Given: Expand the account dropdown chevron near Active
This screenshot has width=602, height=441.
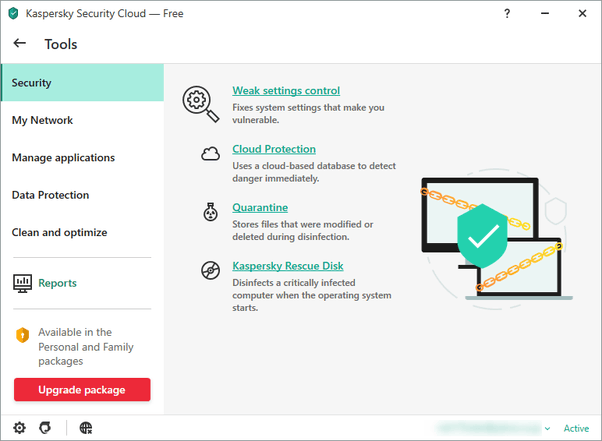Looking at the screenshot, I should click(547, 428).
